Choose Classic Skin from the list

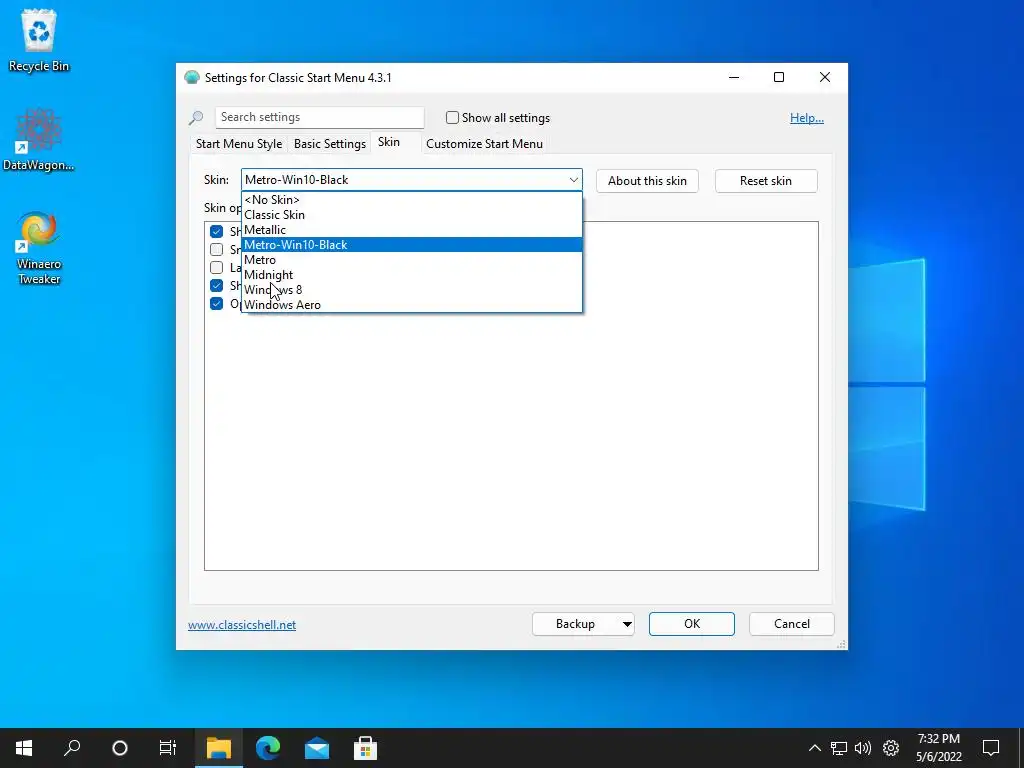point(411,215)
